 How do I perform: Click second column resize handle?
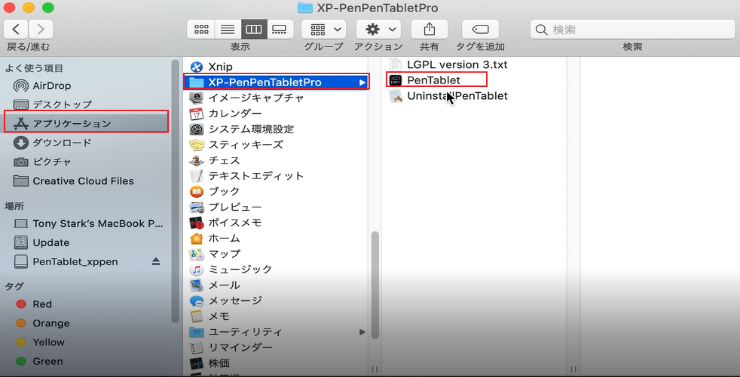pos(573,369)
